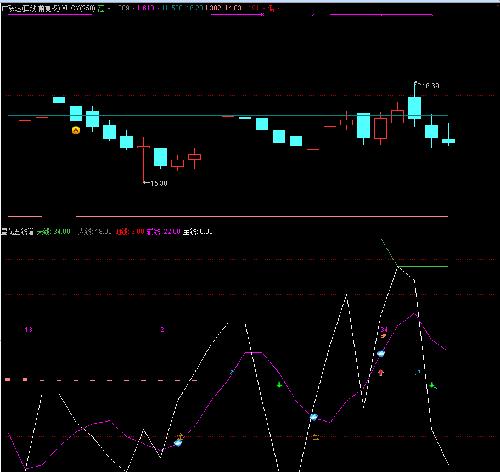The image size is (500, 472).
Task: Click the blue gem marker at the middle crossover
Action: point(313,417)
